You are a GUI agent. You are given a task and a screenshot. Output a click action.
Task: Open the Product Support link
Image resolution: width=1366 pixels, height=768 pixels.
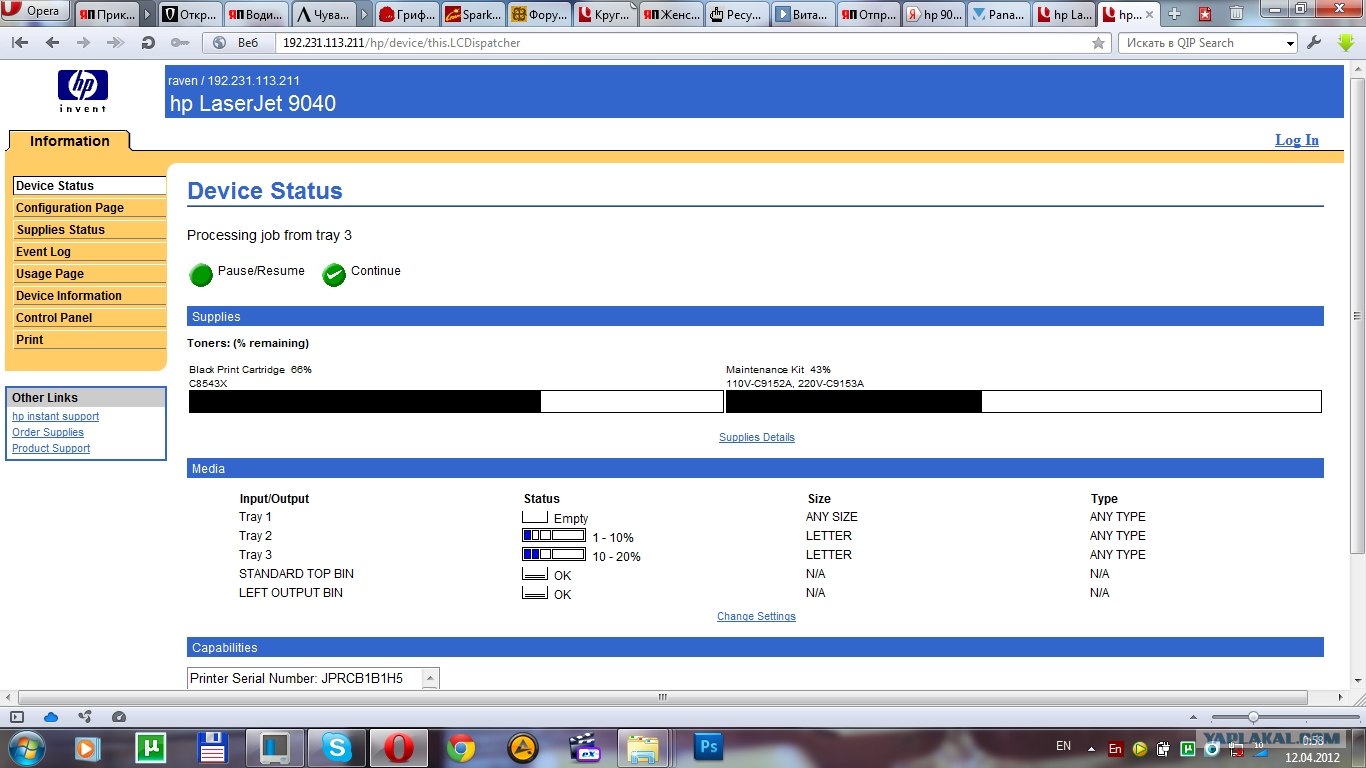click(x=51, y=448)
